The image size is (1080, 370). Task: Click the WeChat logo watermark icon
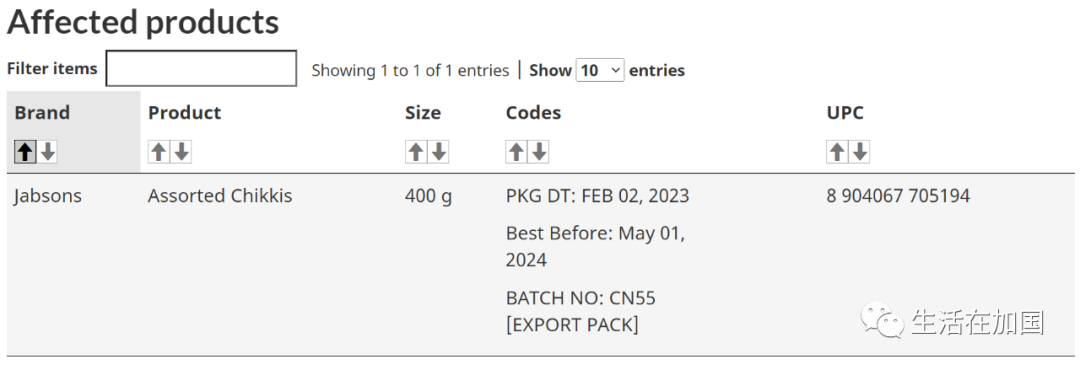coord(881,321)
